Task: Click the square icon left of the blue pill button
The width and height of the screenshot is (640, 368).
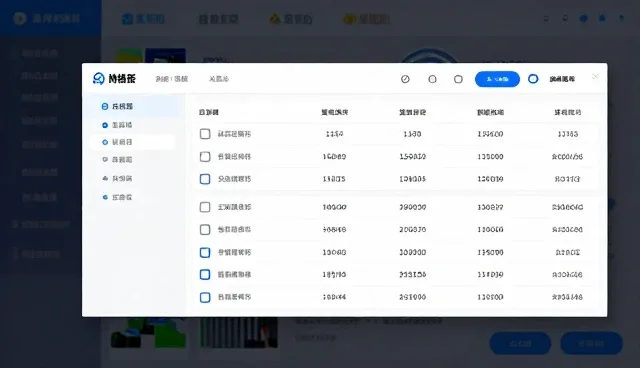Action: 458,79
